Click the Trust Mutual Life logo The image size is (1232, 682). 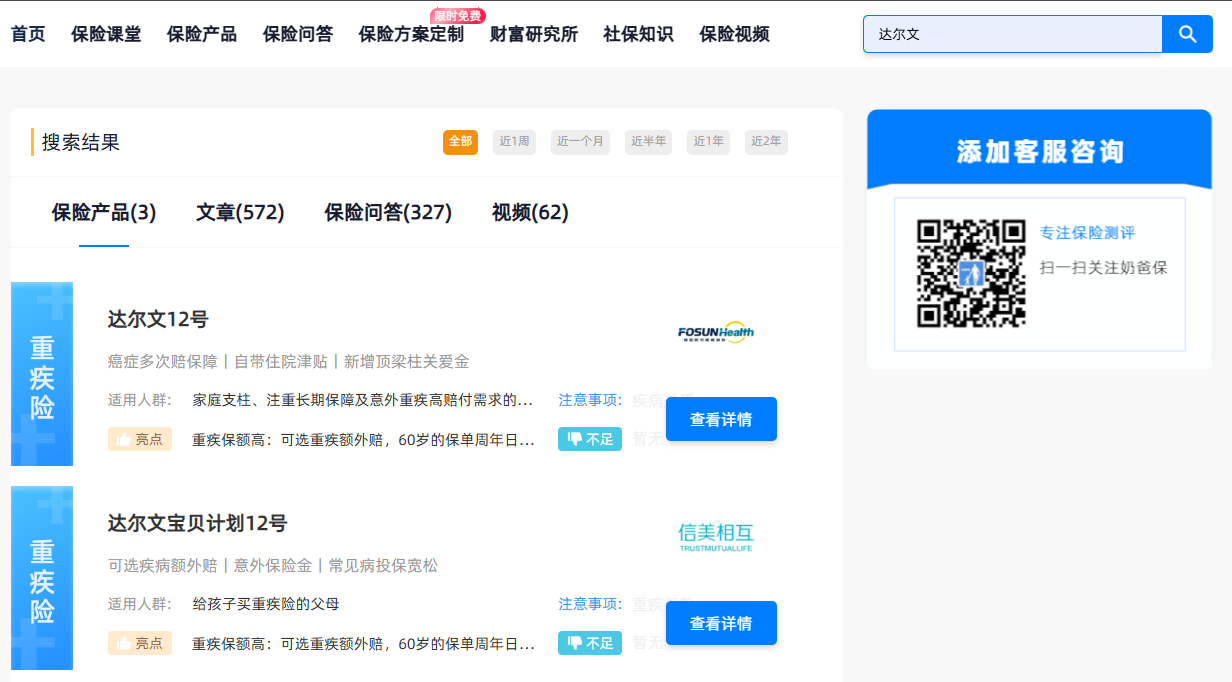click(715, 537)
